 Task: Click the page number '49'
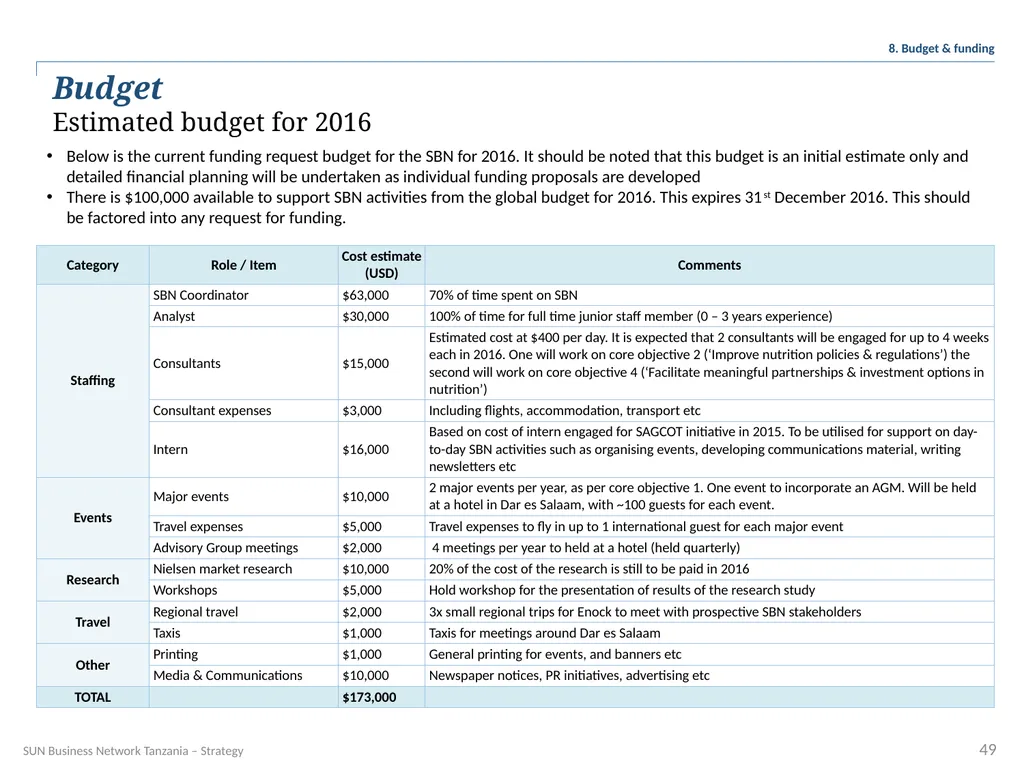click(x=987, y=750)
